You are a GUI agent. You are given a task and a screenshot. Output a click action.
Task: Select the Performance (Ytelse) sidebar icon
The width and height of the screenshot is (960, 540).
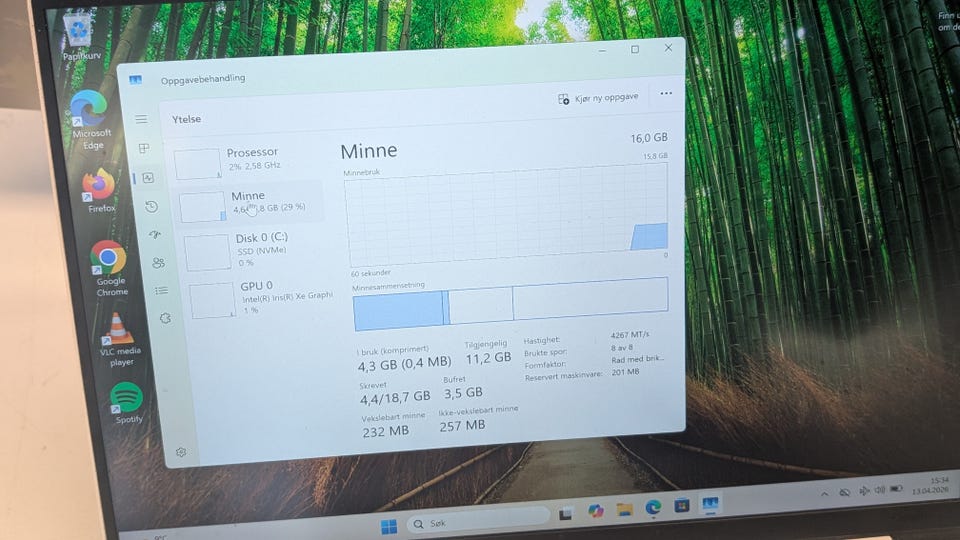[x=148, y=178]
